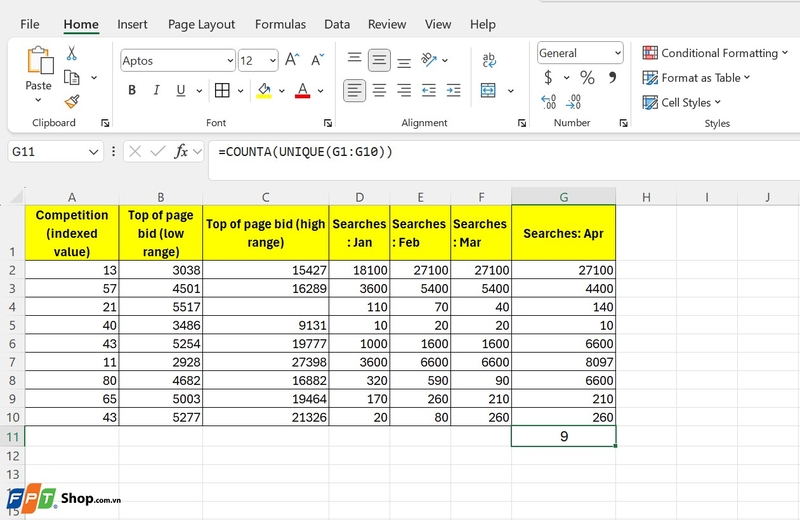Viewport: 800px width, 520px height.
Task: Open the File tab
Action: 30,24
